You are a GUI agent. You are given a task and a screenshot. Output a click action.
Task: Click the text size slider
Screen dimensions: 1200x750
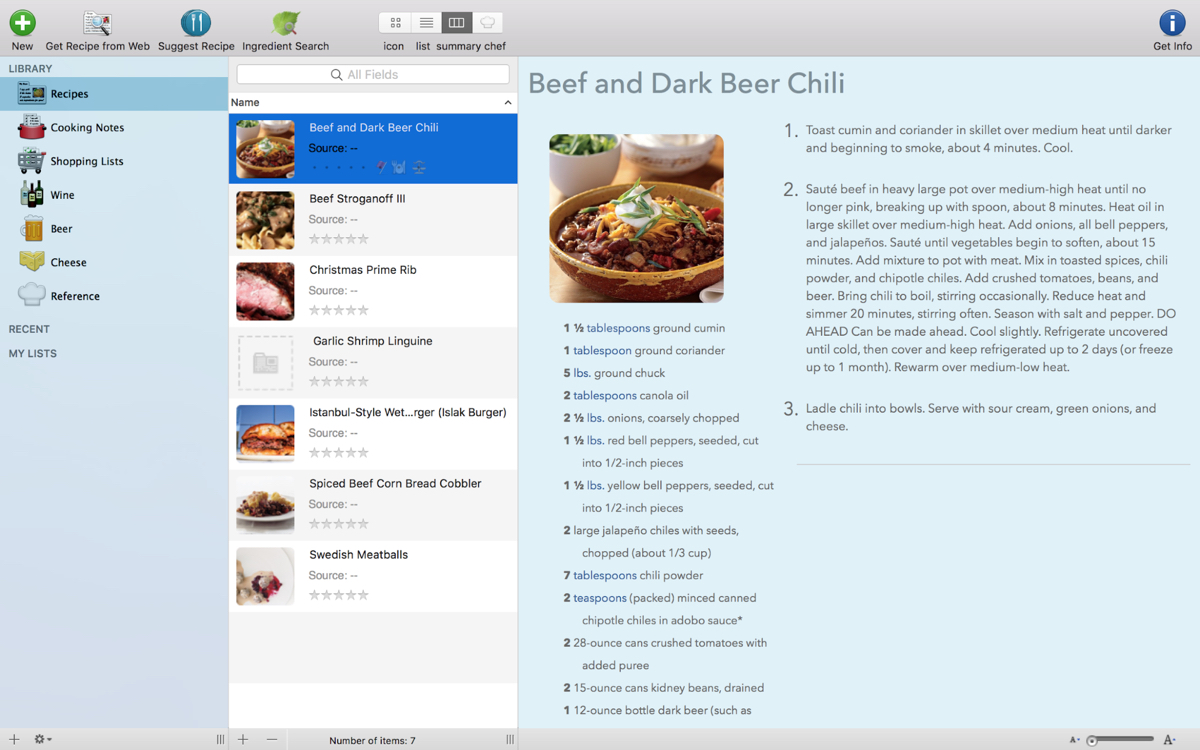(1120, 740)
